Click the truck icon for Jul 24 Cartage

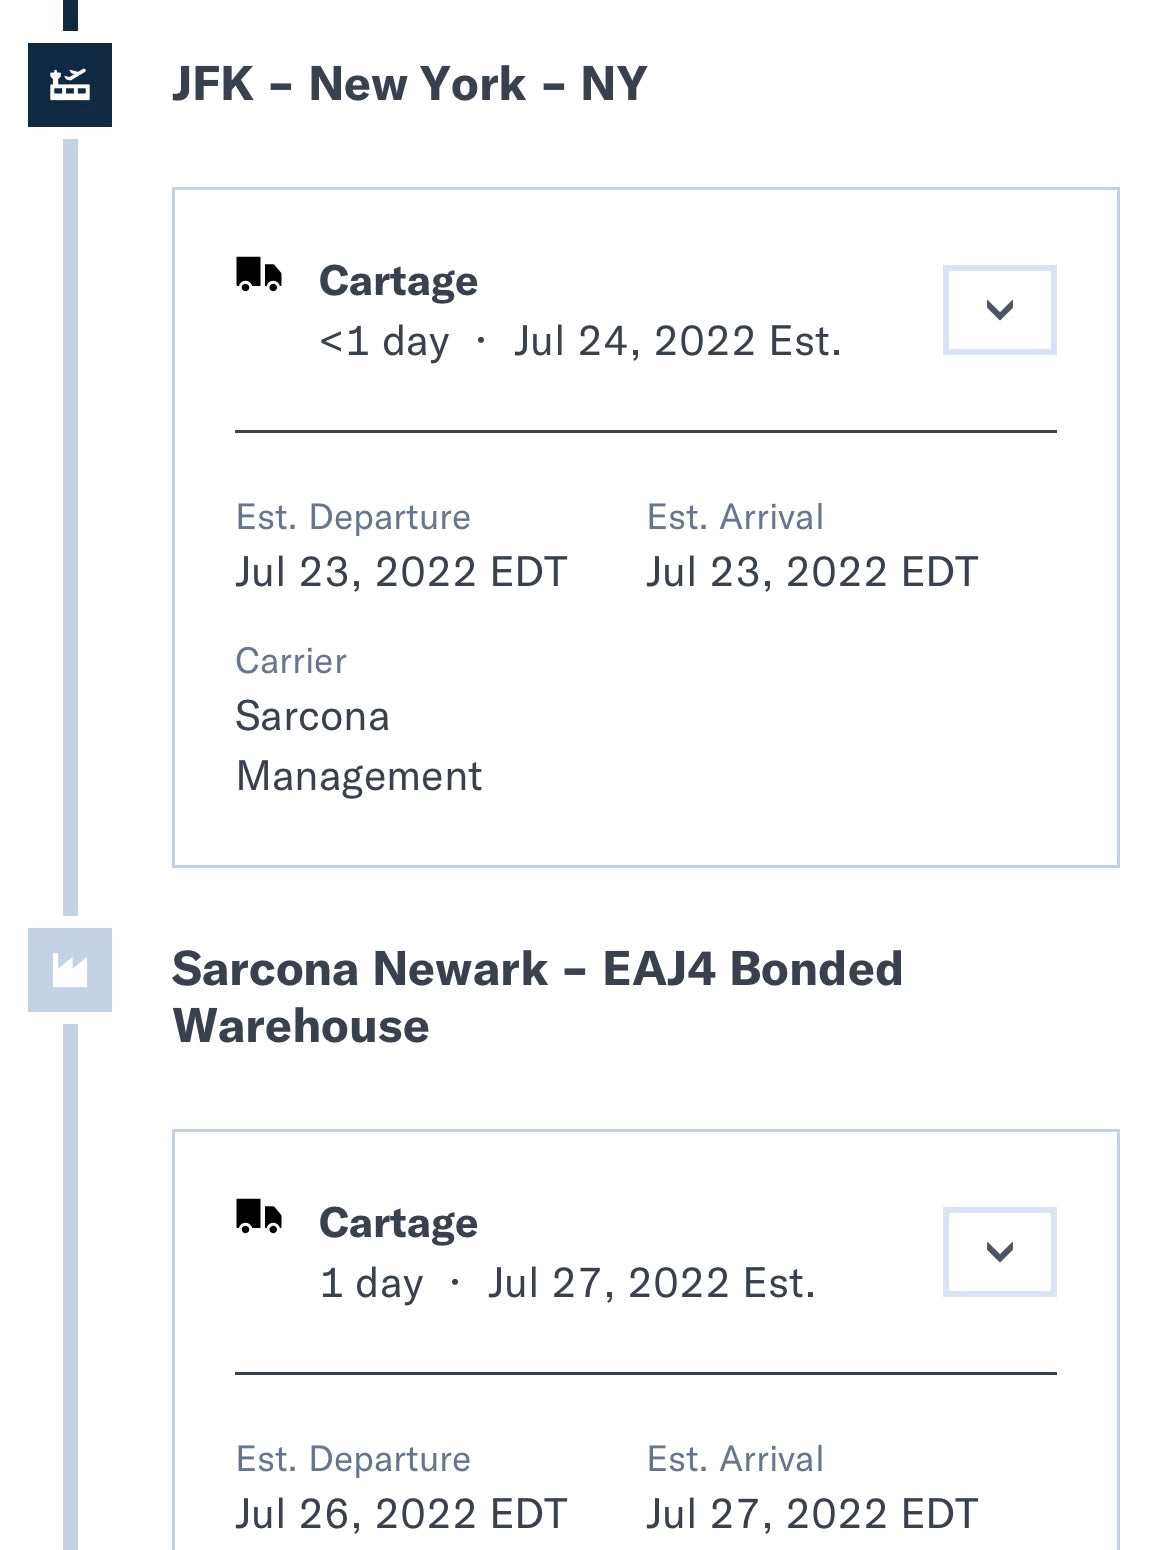259,274
